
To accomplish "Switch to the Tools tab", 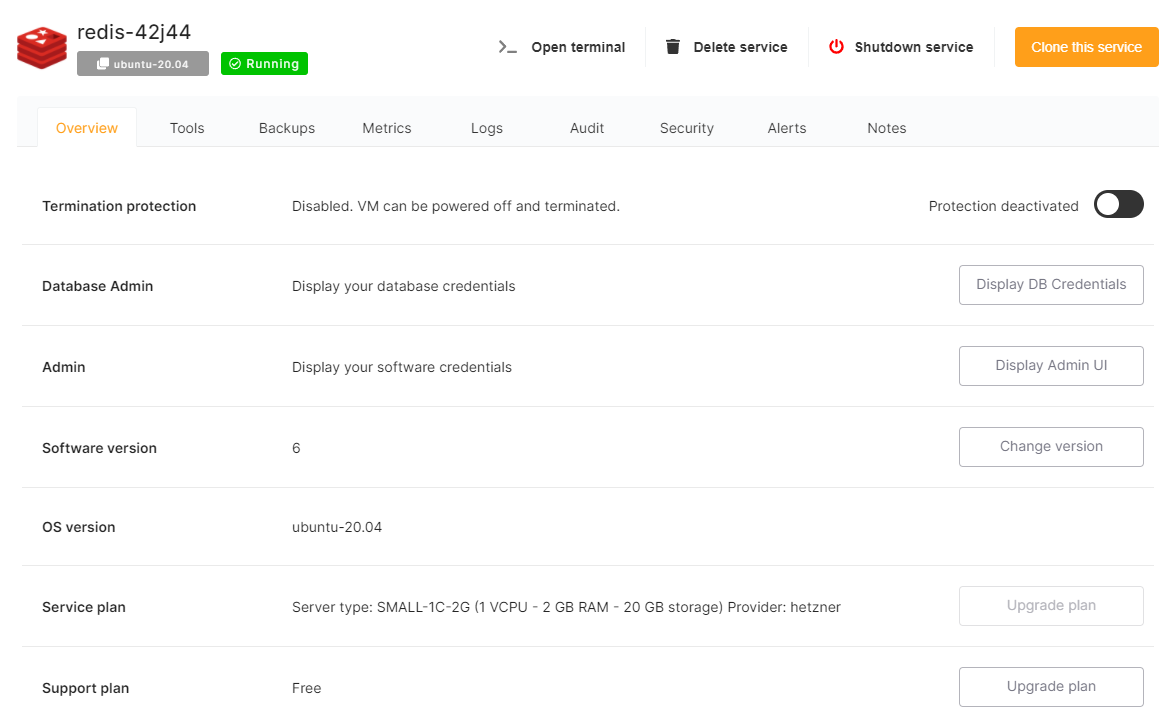I will [x=187, y=128].
